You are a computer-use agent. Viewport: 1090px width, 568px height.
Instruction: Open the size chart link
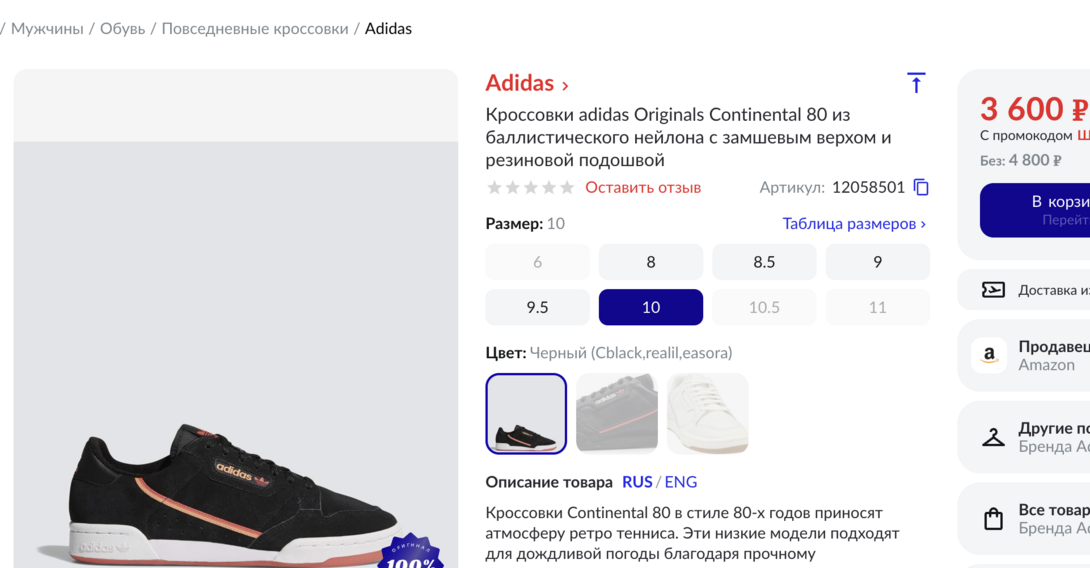click(854, 224)
